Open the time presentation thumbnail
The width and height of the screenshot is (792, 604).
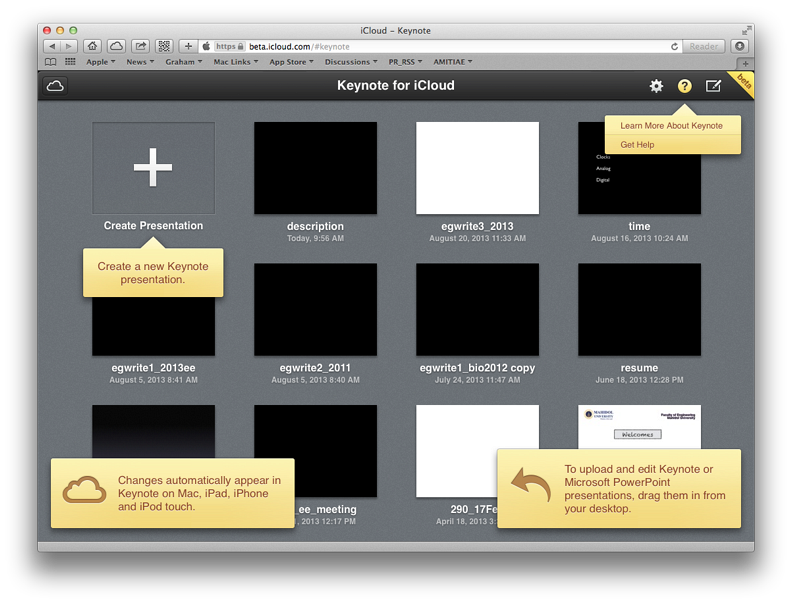coord(639,184)
